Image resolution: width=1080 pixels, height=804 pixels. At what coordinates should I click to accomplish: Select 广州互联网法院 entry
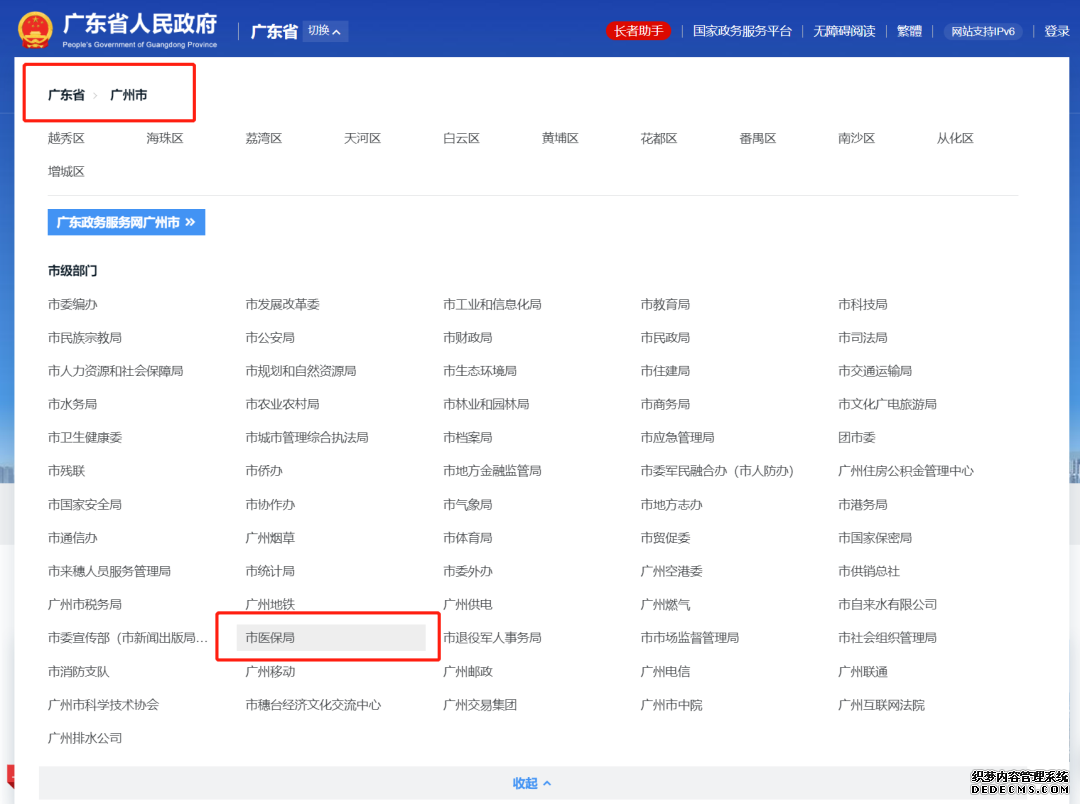pyautogui.click(x=881, y=705)
